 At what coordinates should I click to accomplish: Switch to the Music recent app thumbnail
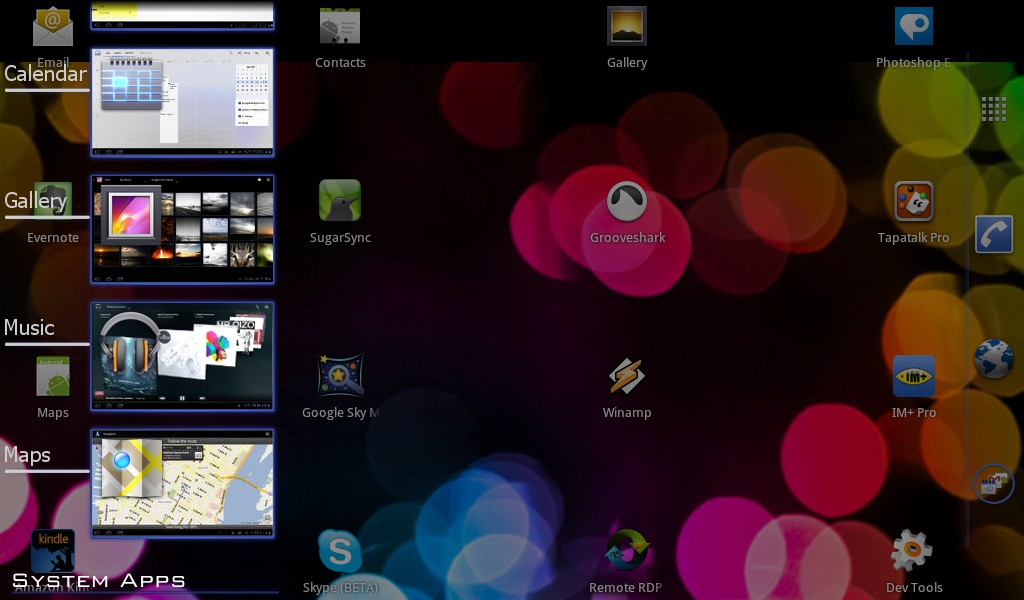182,356
